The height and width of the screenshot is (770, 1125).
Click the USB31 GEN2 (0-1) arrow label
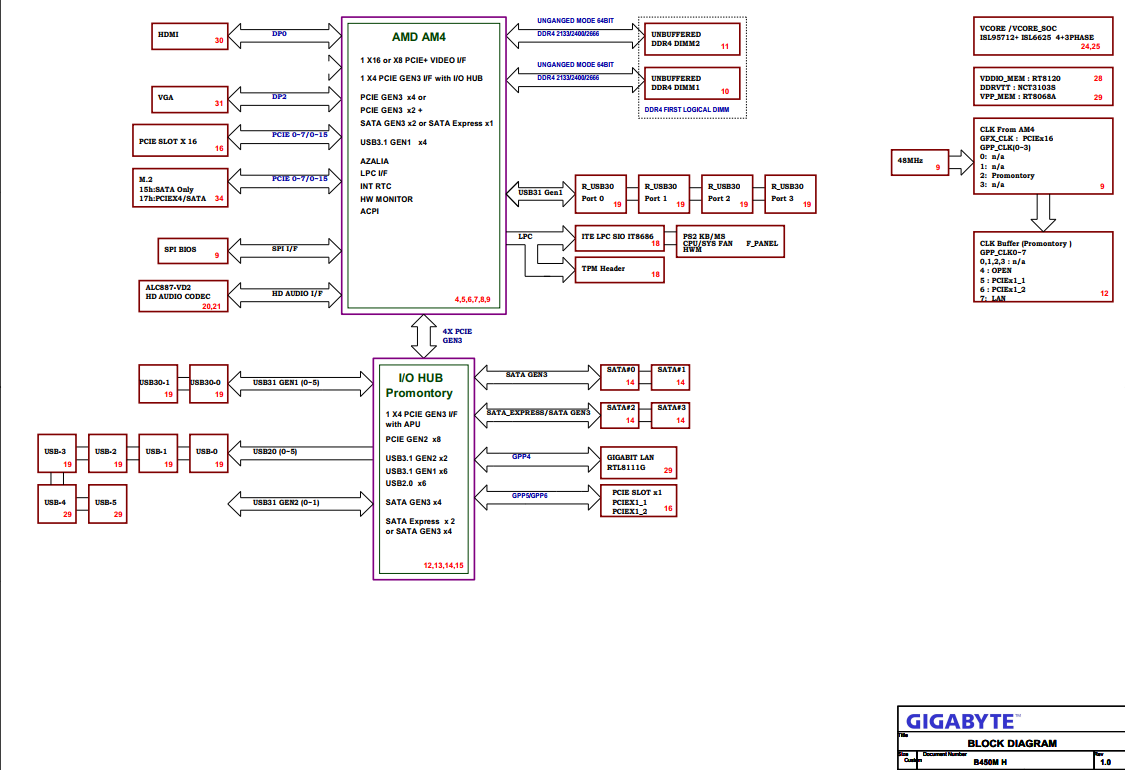[286, 502]
